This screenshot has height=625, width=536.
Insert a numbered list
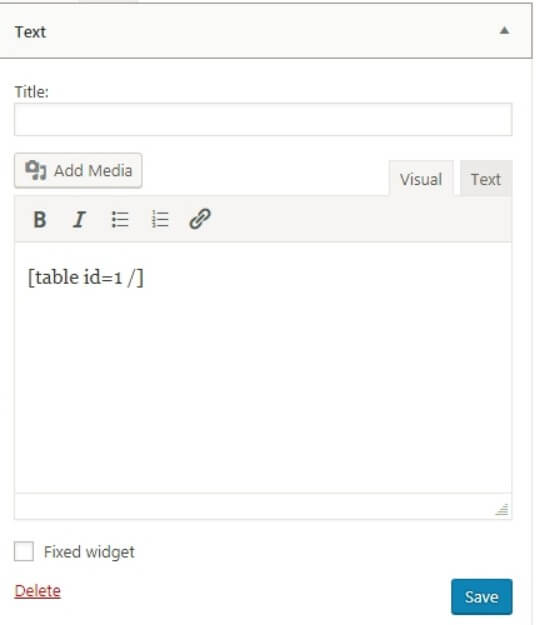160,219
